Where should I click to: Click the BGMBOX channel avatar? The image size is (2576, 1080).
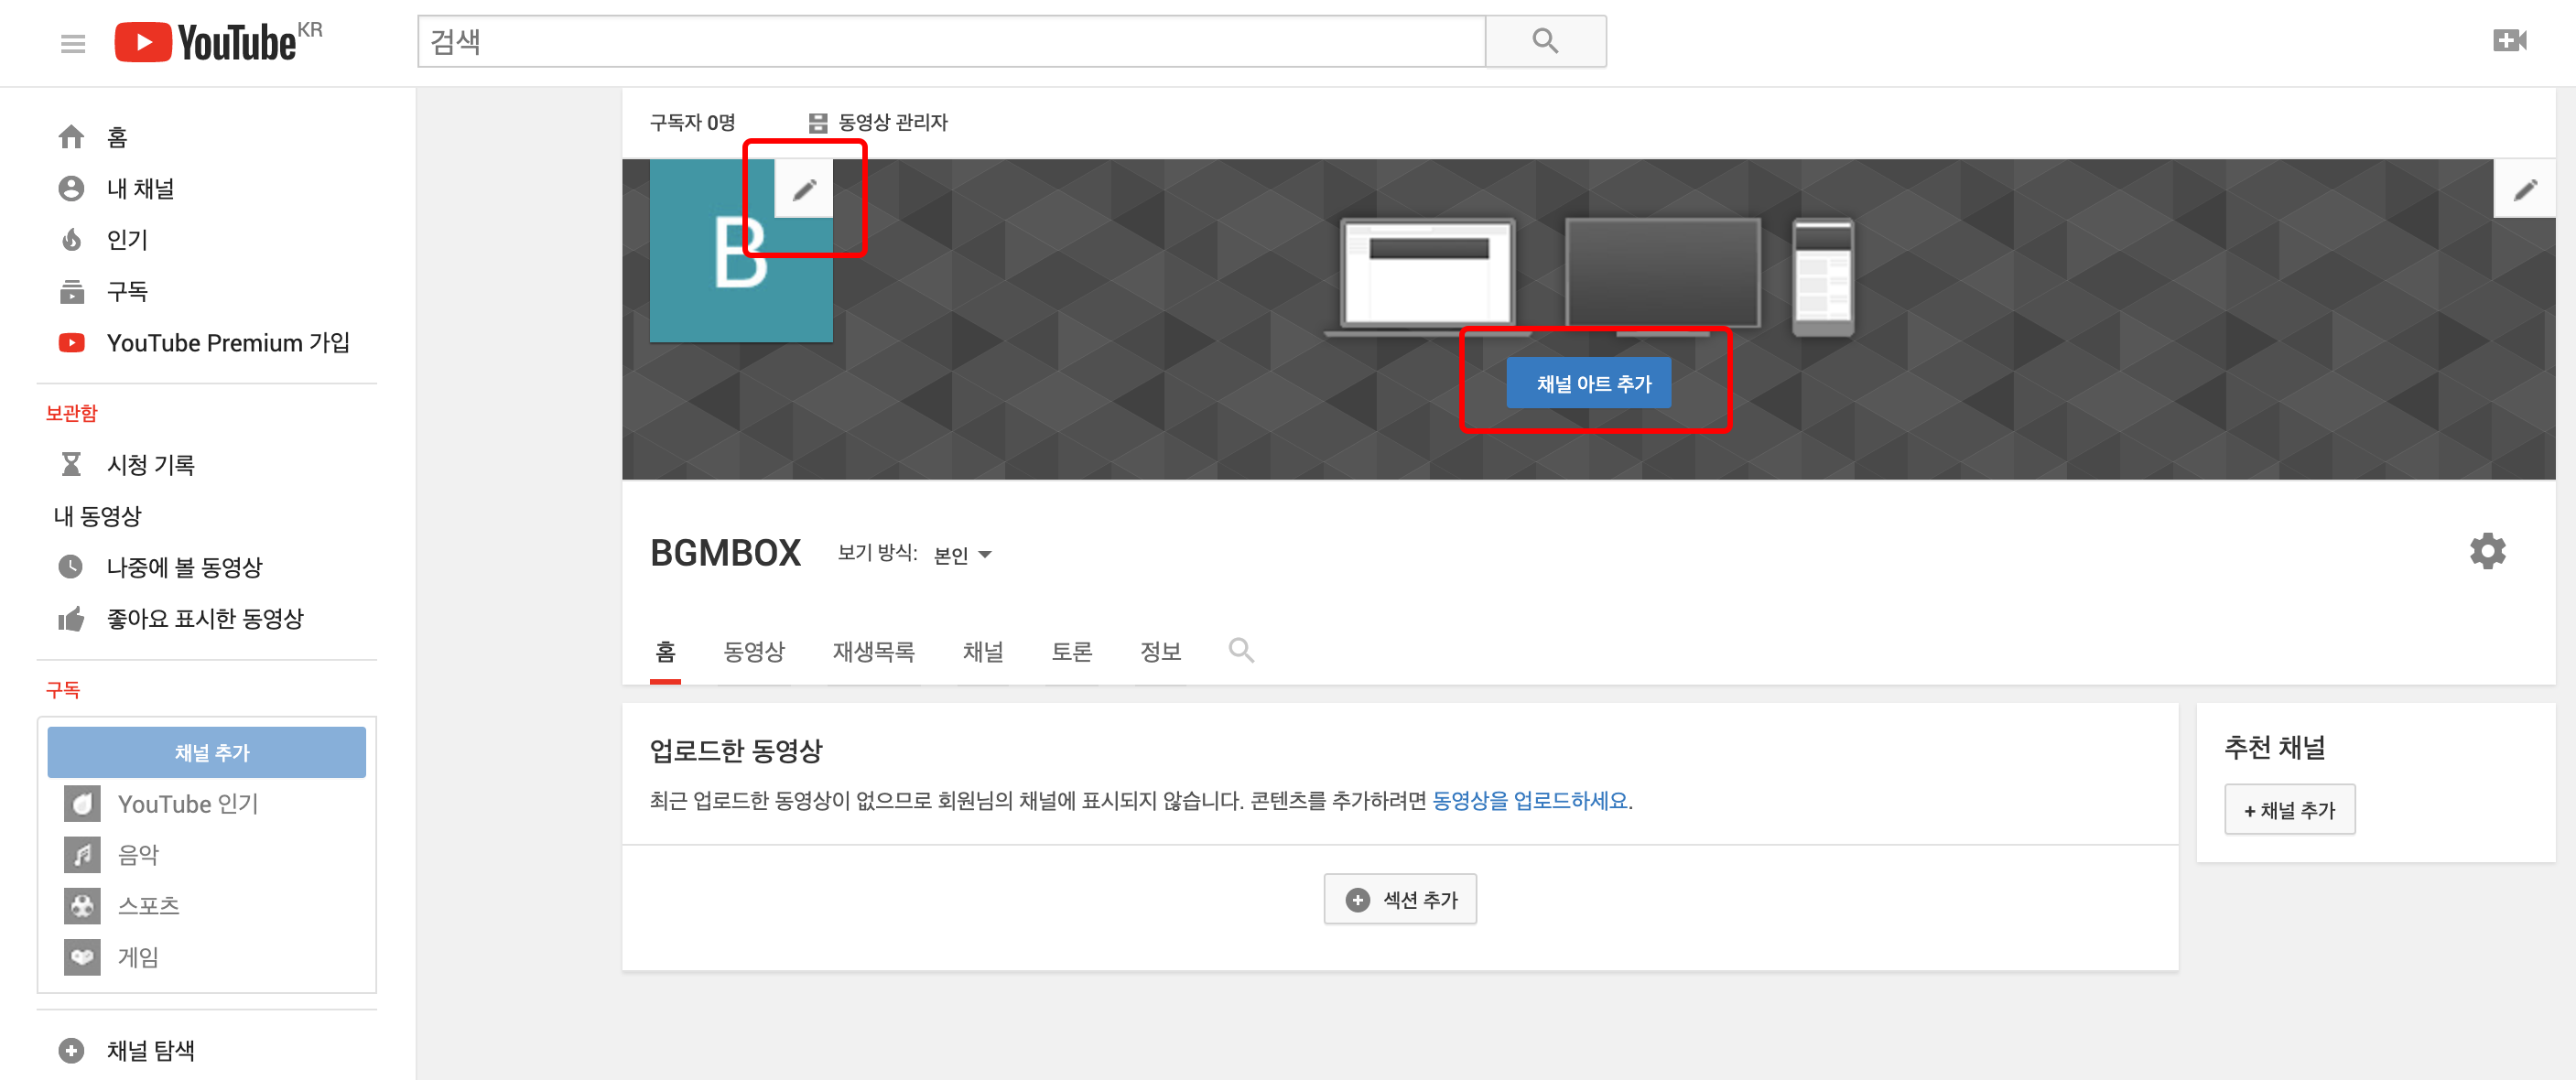pyautogui.click(x=741, y=251)
